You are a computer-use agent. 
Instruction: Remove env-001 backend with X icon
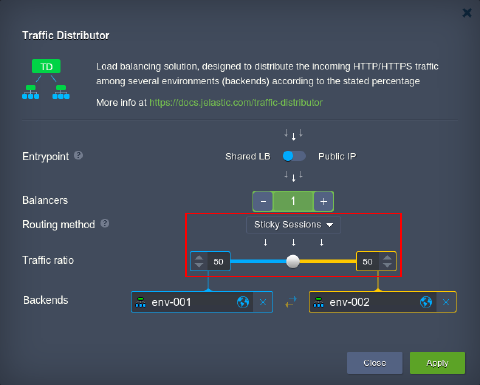tap(263, 302)
